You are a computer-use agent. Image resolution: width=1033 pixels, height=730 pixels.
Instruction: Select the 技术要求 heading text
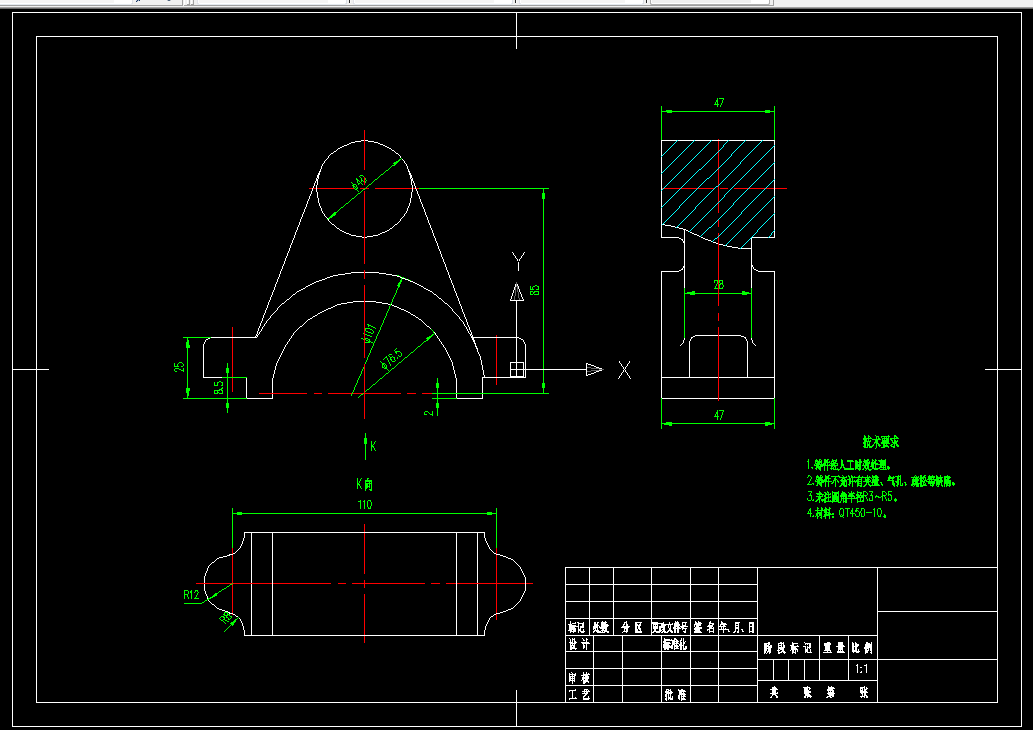coord(881,441)
